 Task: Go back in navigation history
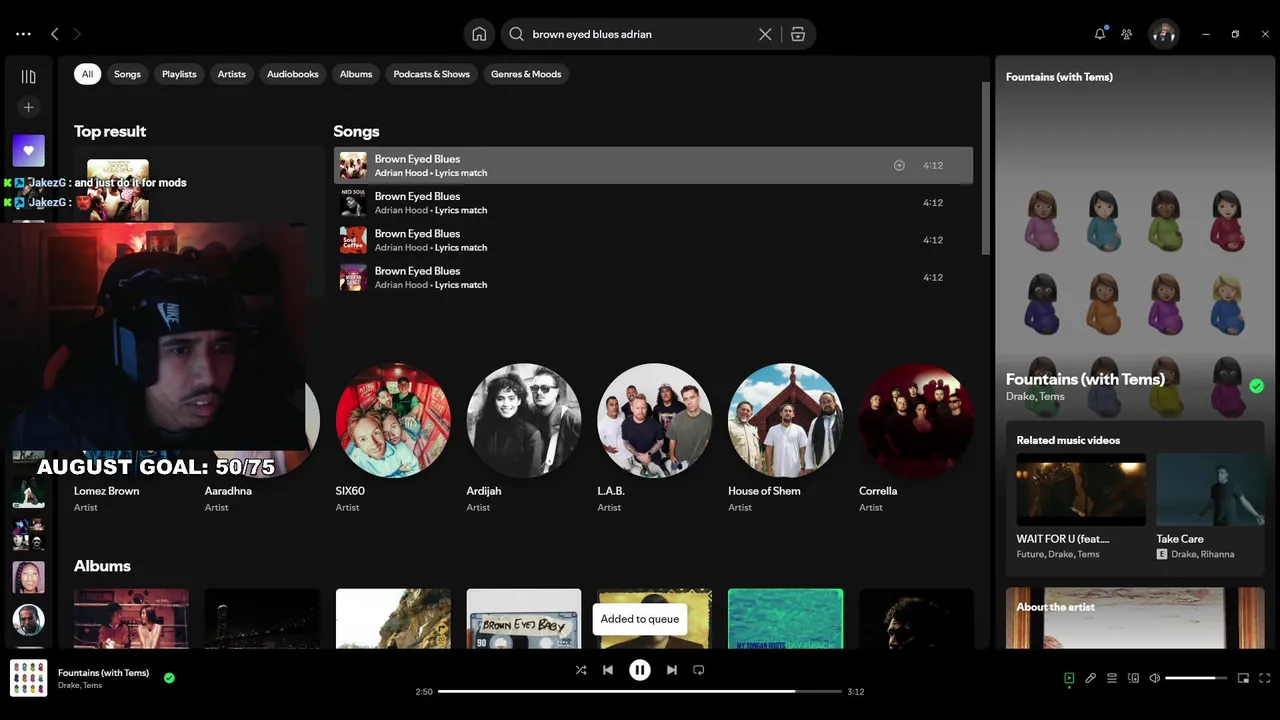coord(55,34)
